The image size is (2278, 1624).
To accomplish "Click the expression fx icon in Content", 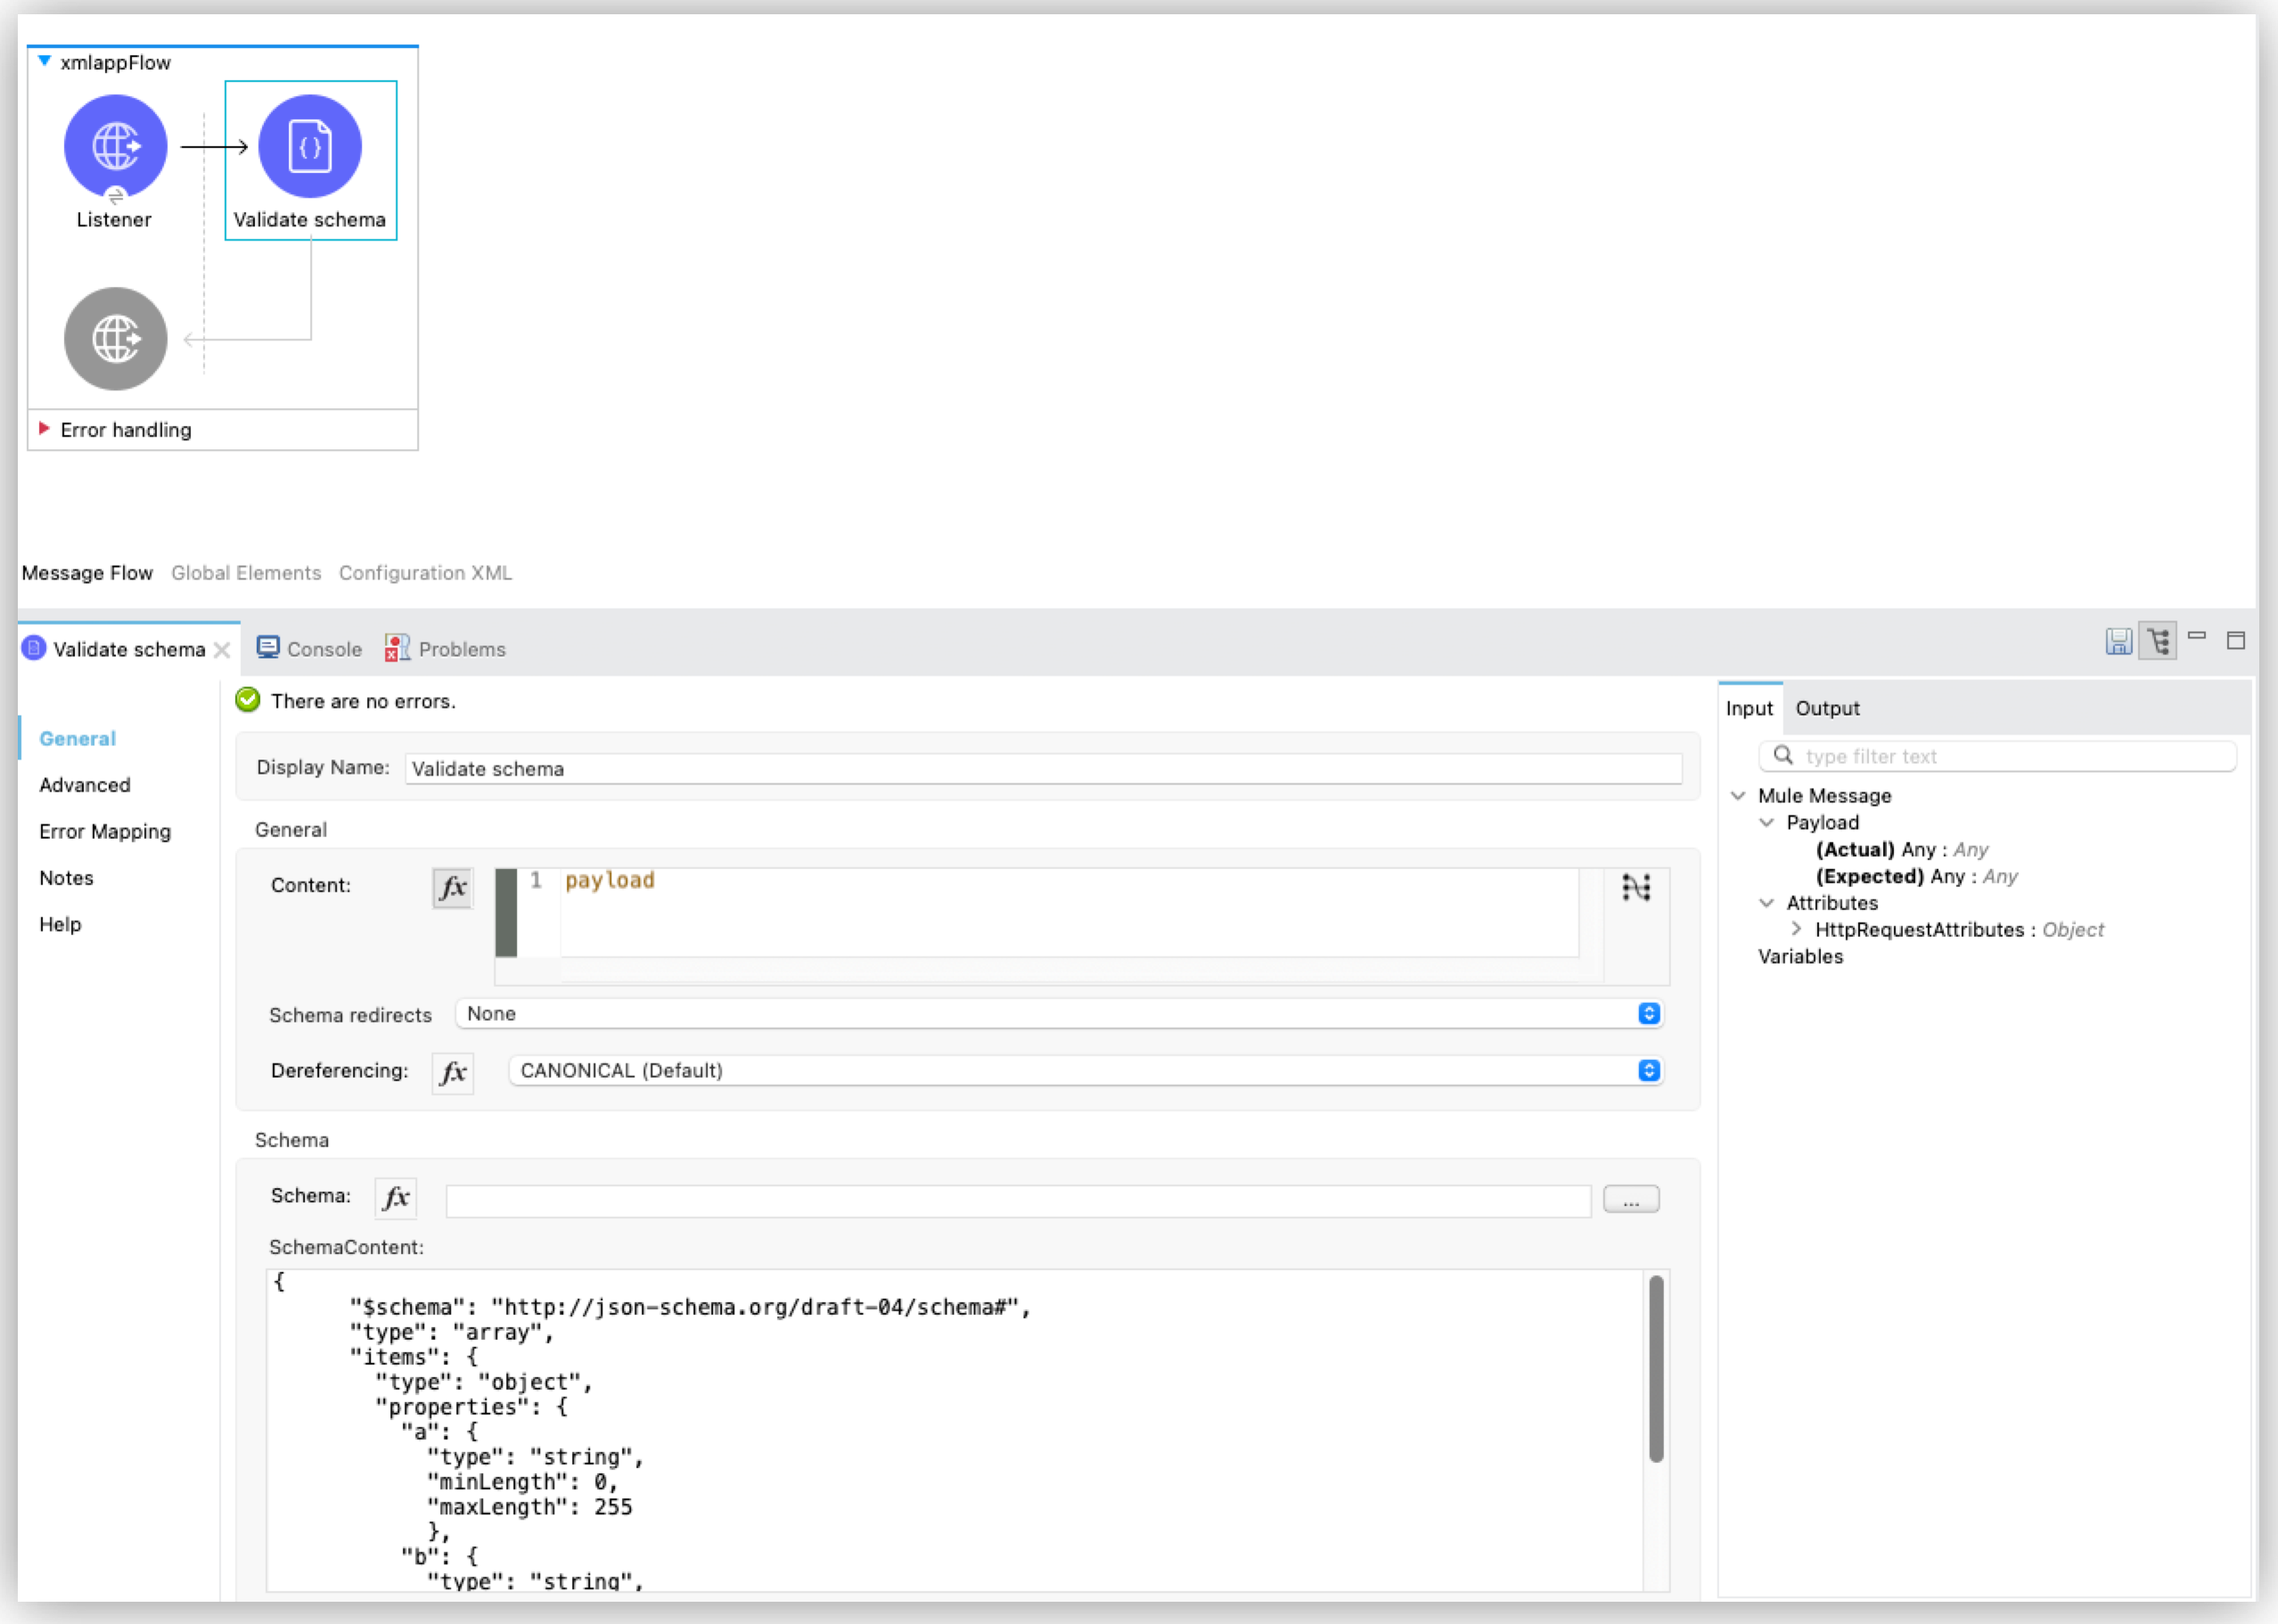I will 454,884.
